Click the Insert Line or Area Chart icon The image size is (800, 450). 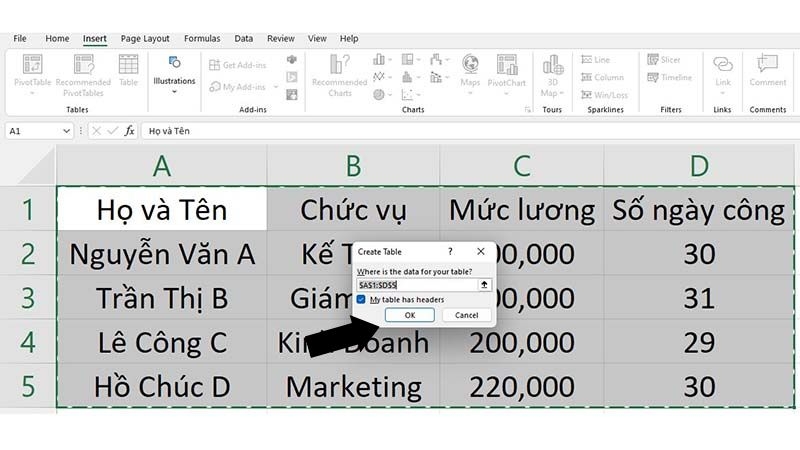(x=379, y=77)
